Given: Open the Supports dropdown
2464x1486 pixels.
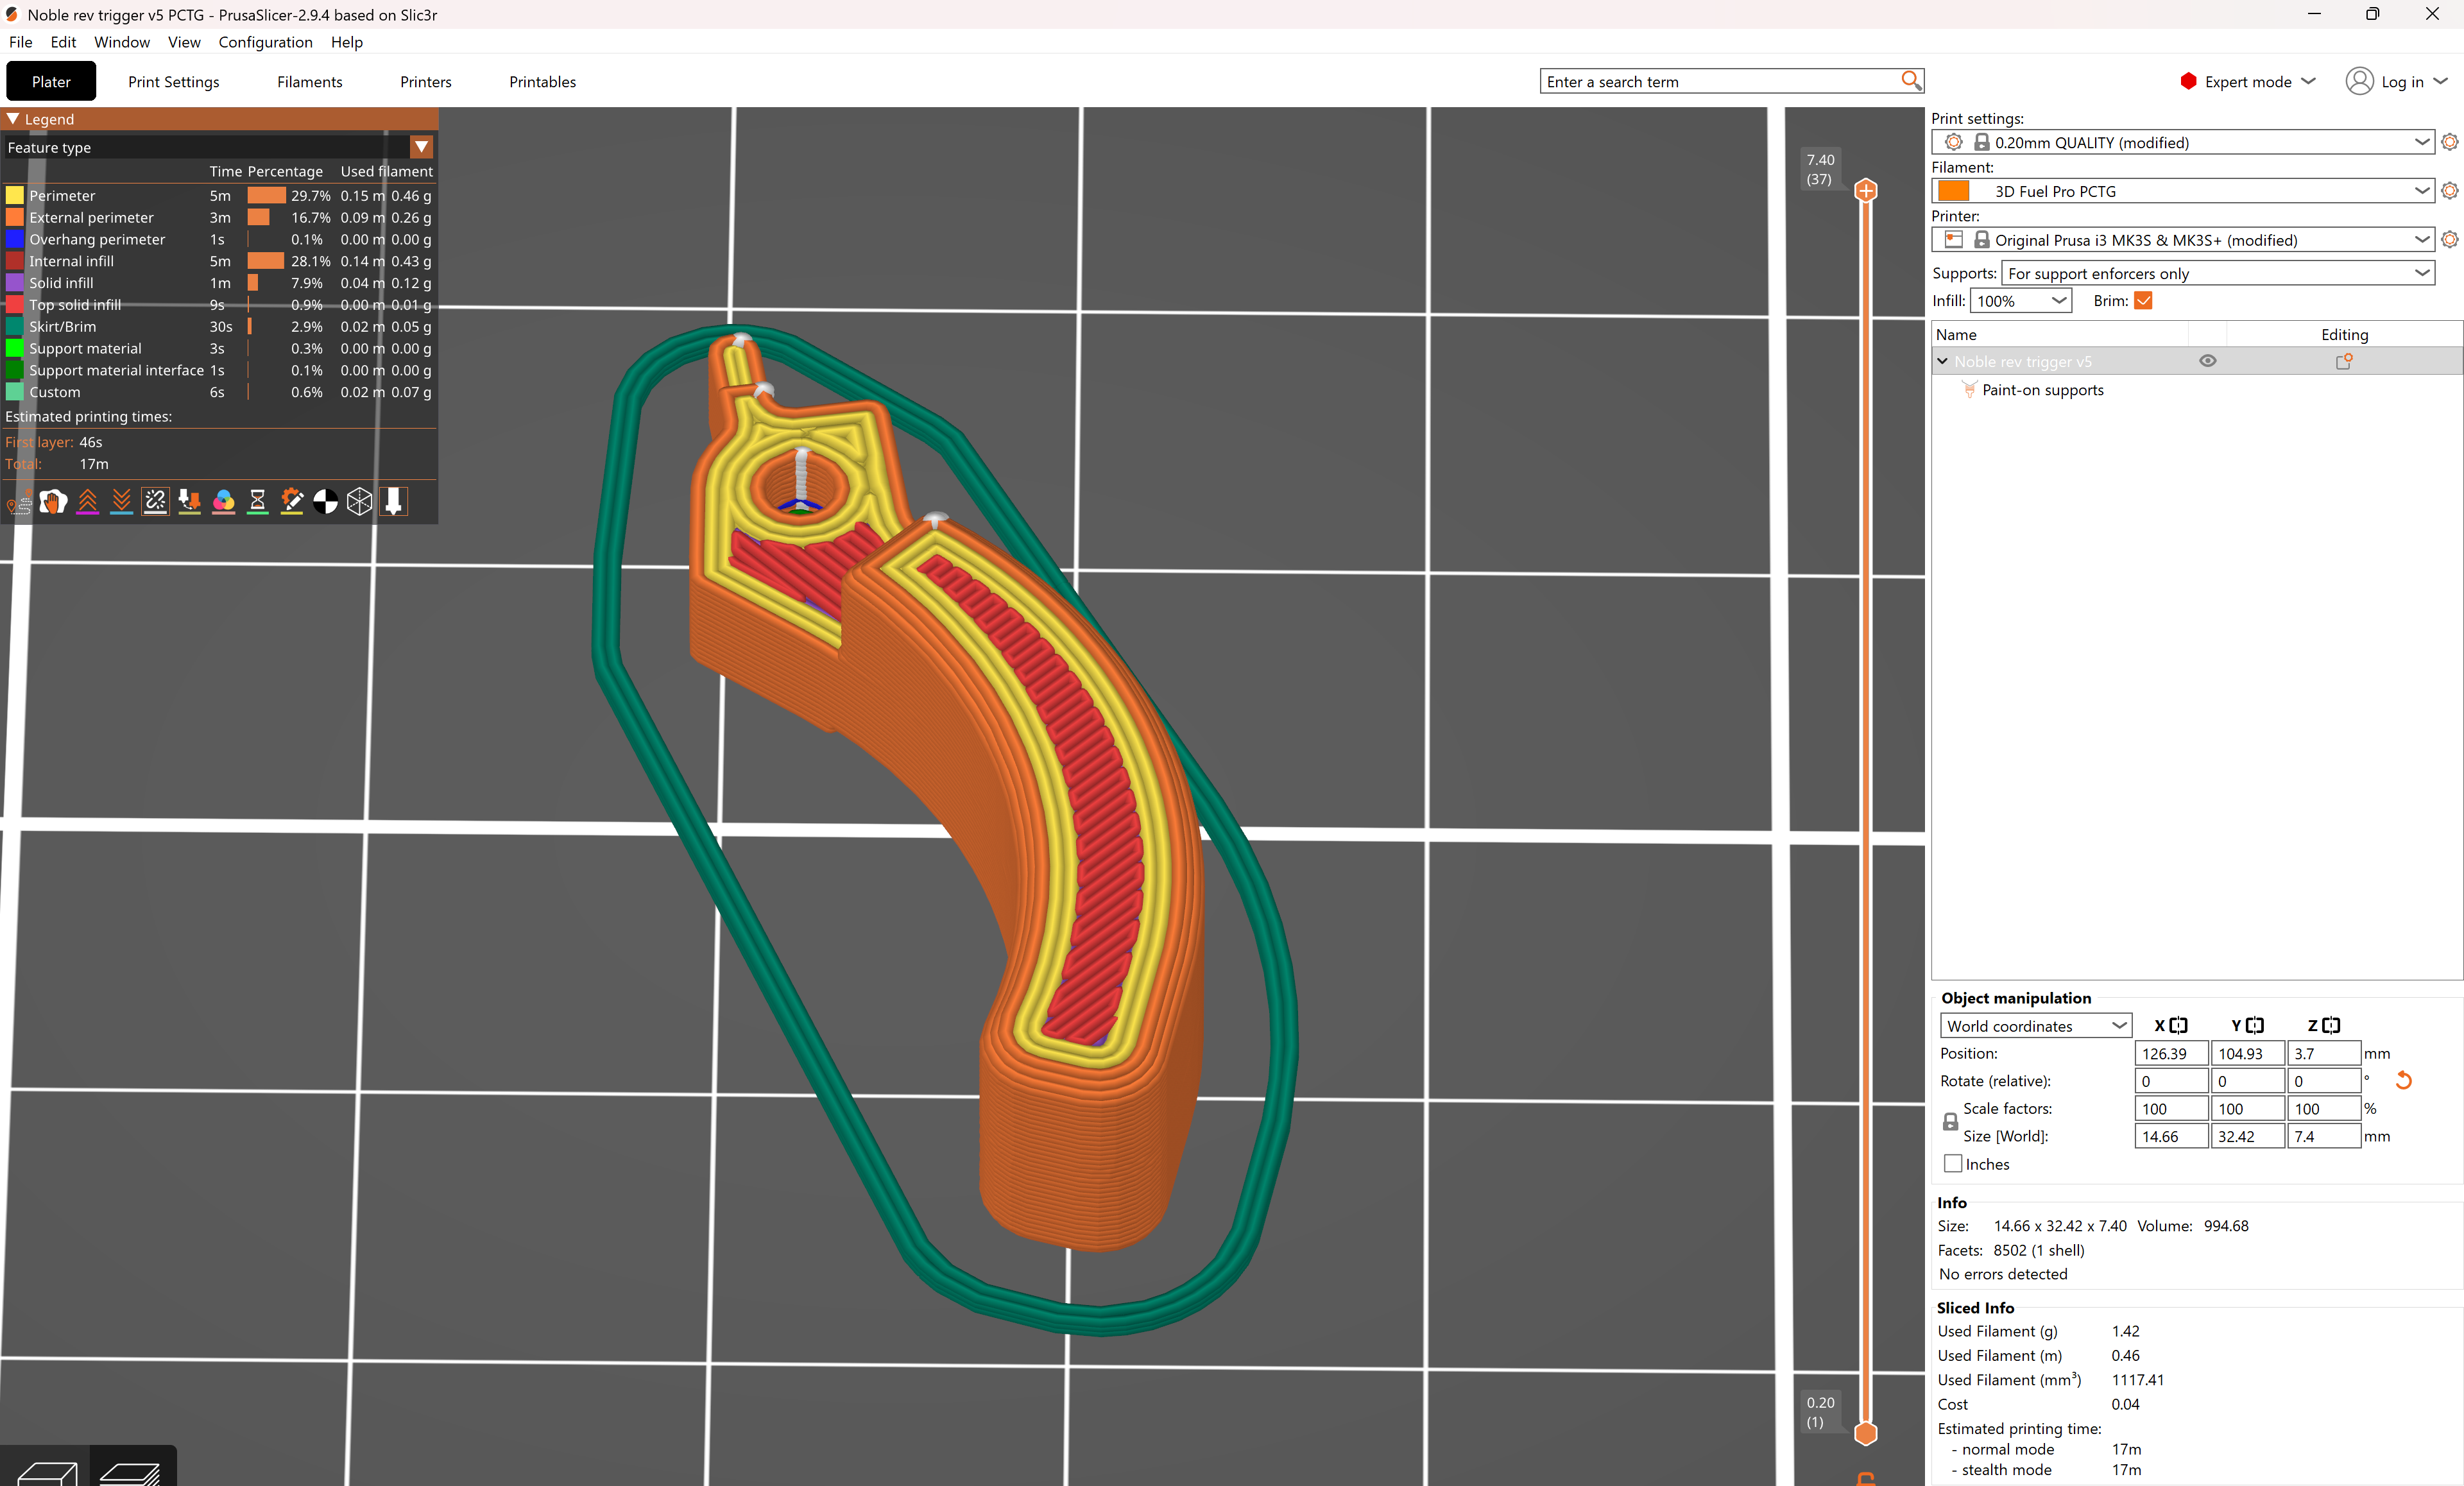Looking at the screenshot, I should tap(2217, 273).
